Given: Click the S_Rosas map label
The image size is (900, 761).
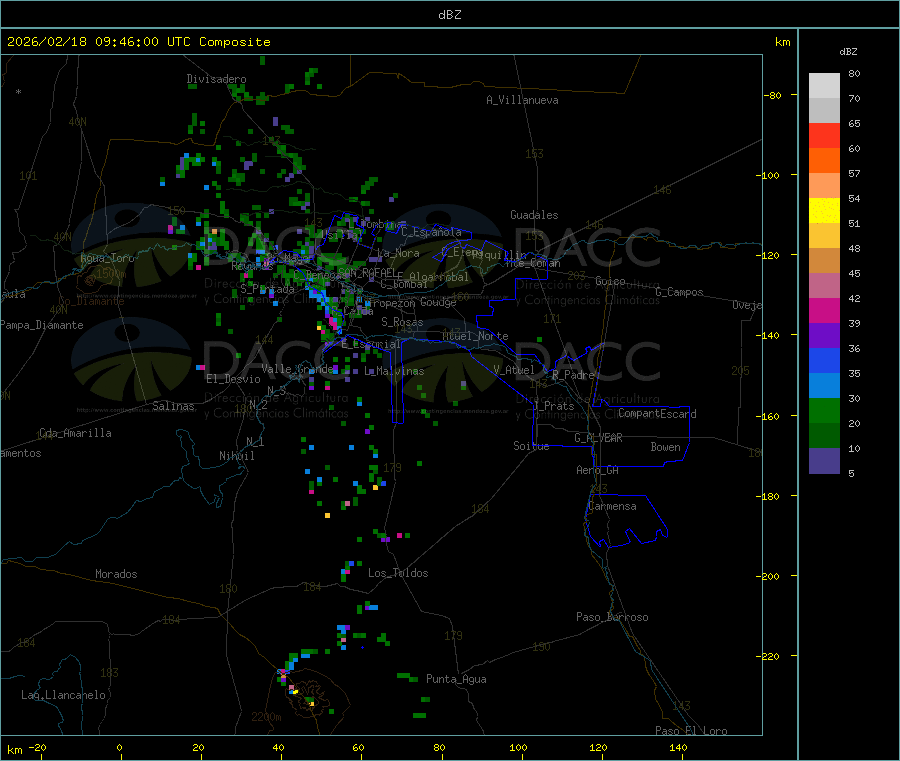Looking at the screenshot, I should 402,322.
